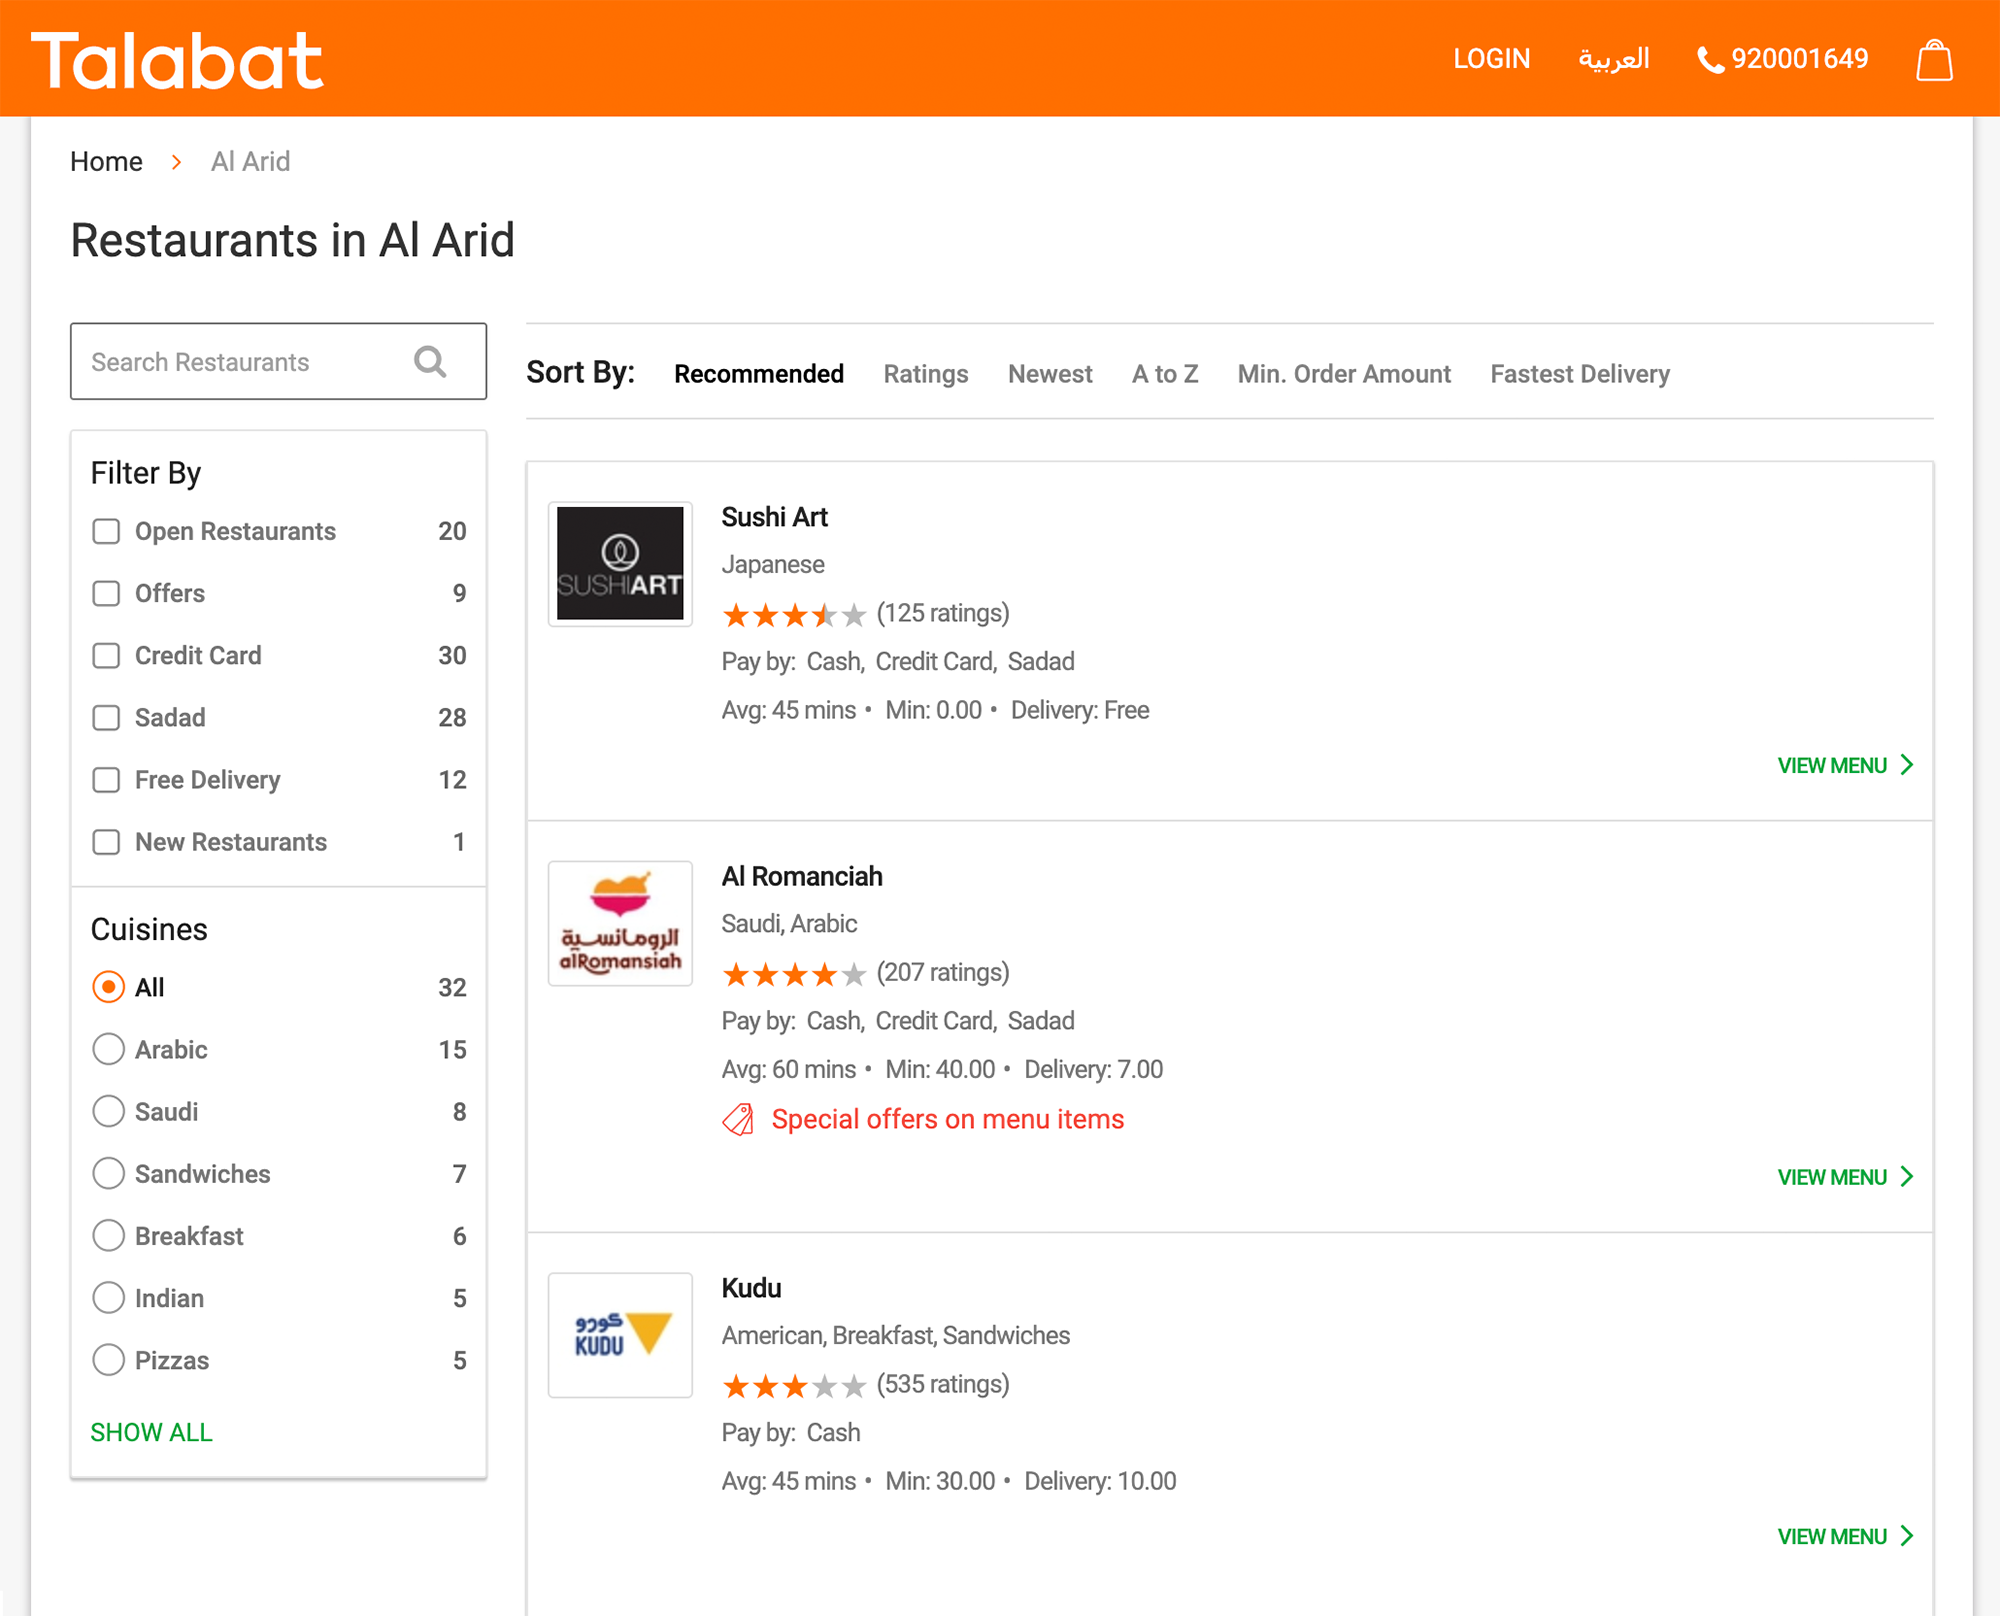This screenshot has width=2000, height=1616.
Task: Click Al Romanciah VIEW MENU text
Action: click(x=1832, y=1178)
